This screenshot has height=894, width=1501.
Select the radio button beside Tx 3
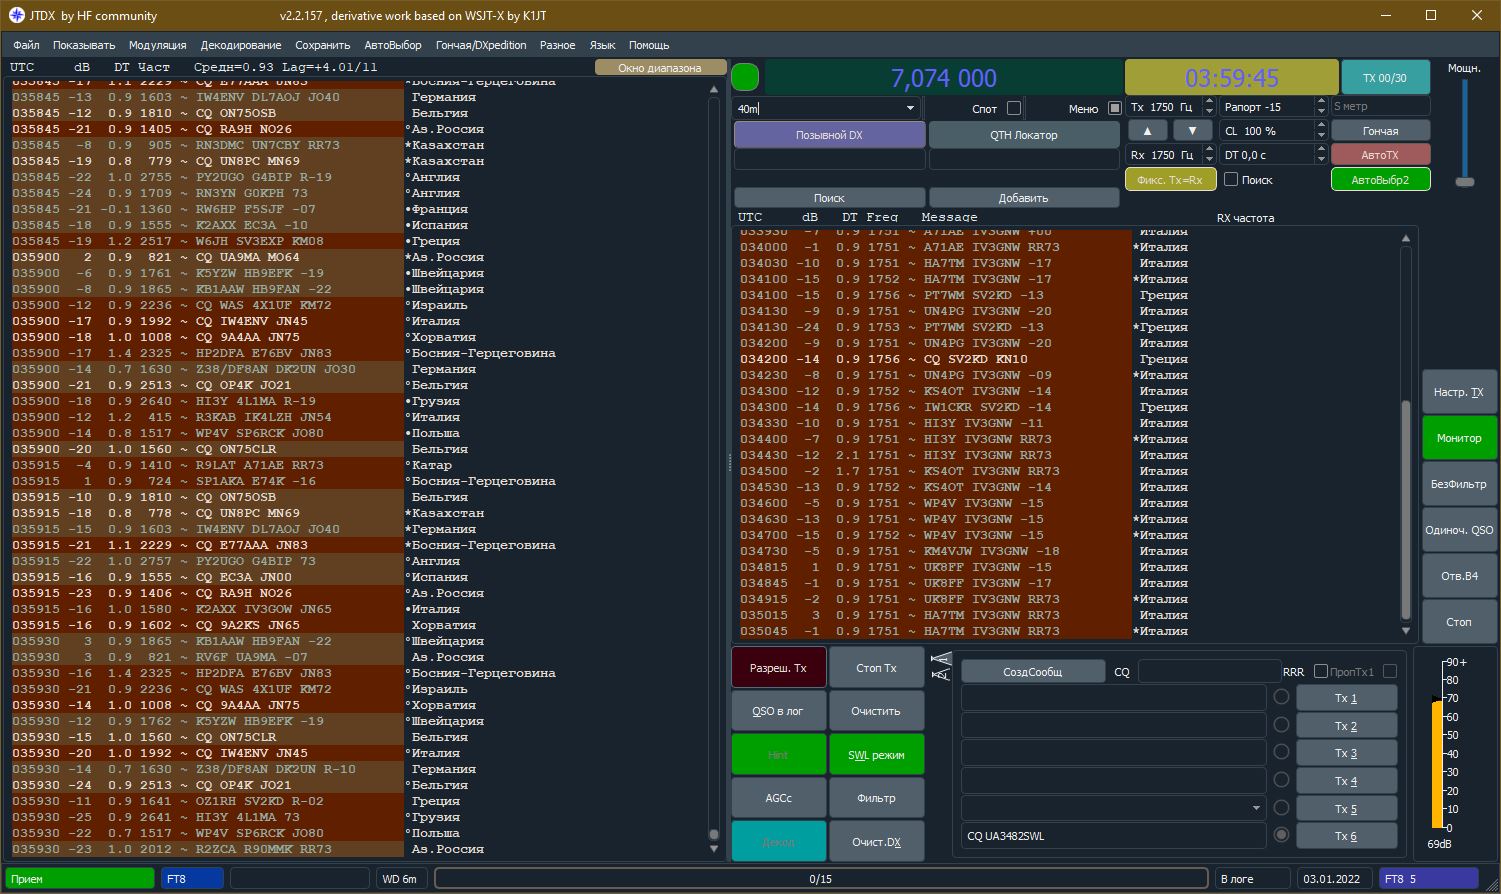(1281, 752)
